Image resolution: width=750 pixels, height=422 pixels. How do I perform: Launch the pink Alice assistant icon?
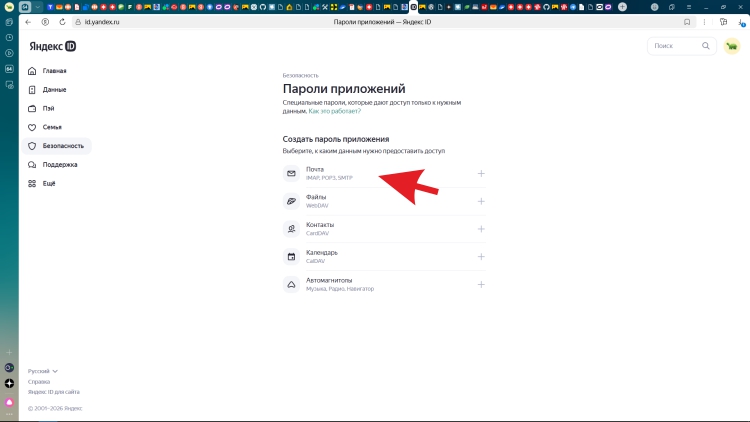click(9, 402)
